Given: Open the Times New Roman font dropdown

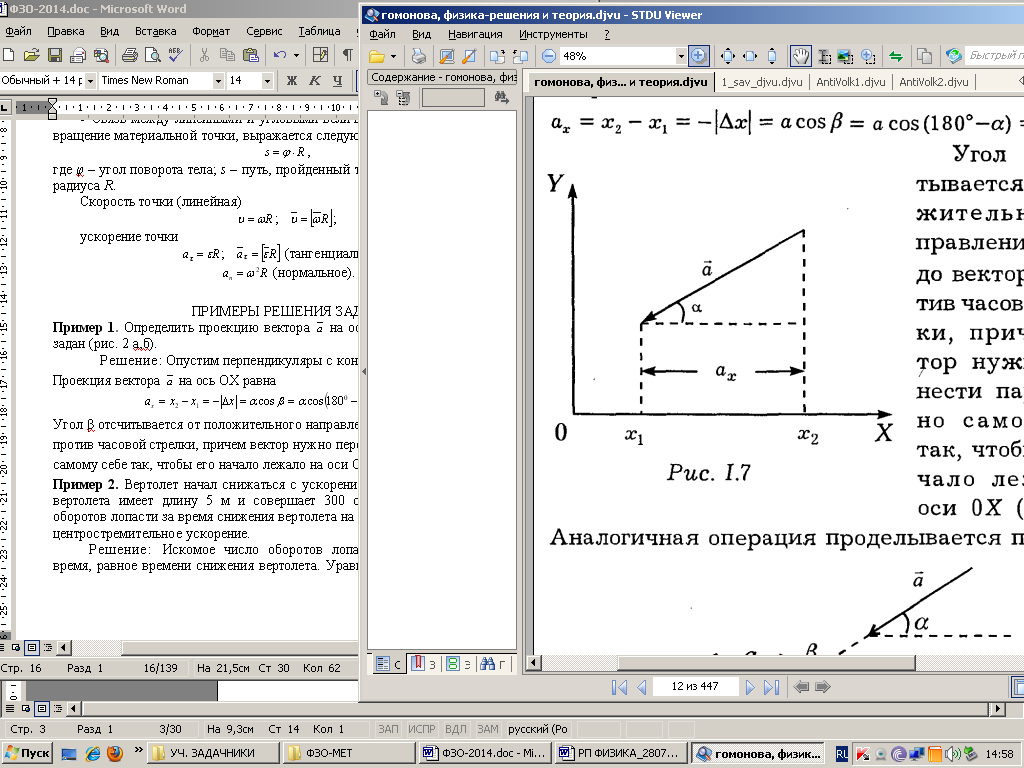Looking at the screenshot, I should pos(218,81).
